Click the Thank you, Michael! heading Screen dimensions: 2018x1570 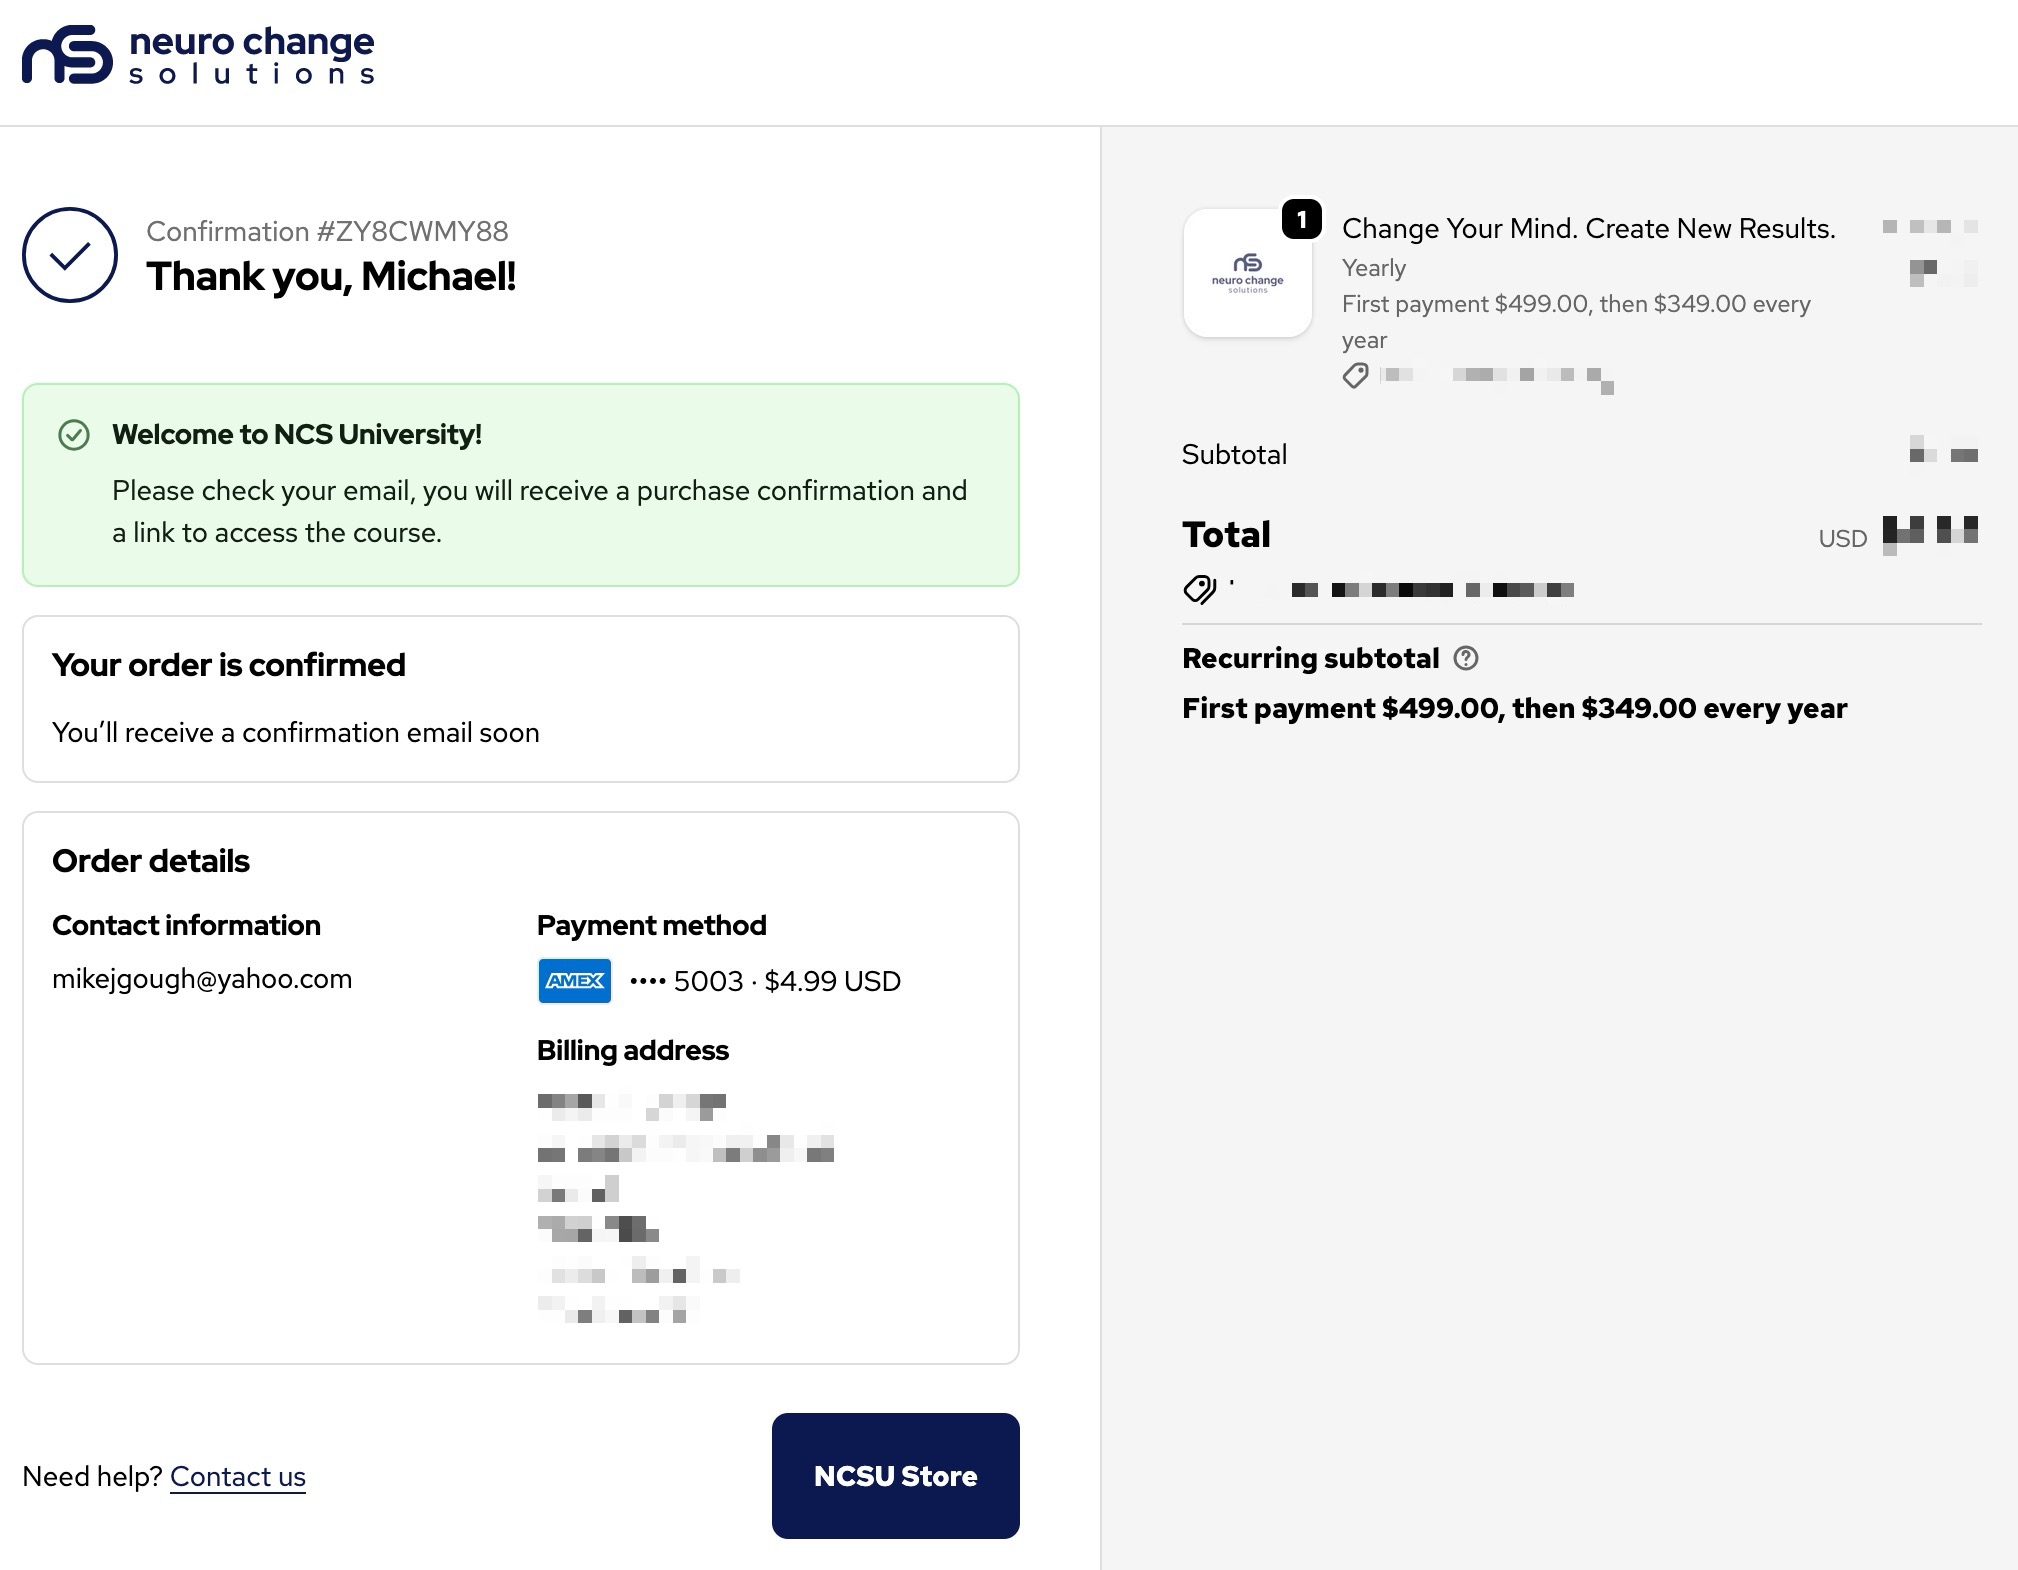331,277
